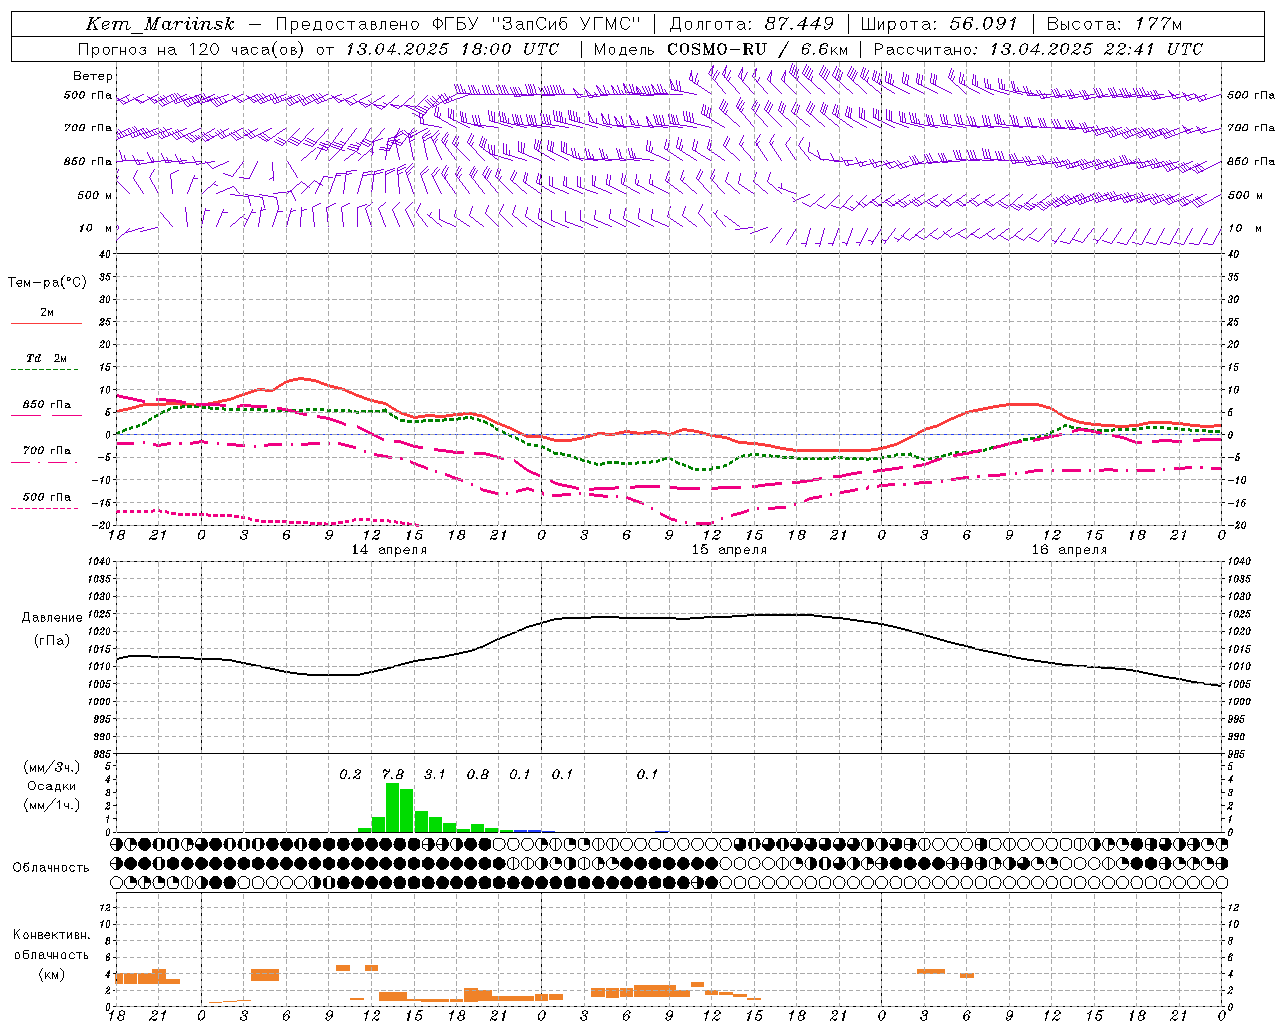Click the Модель COSMO-RU / 6.6км label
The width and height of the screenshot is (1280, 1024).
coord(720,49)
